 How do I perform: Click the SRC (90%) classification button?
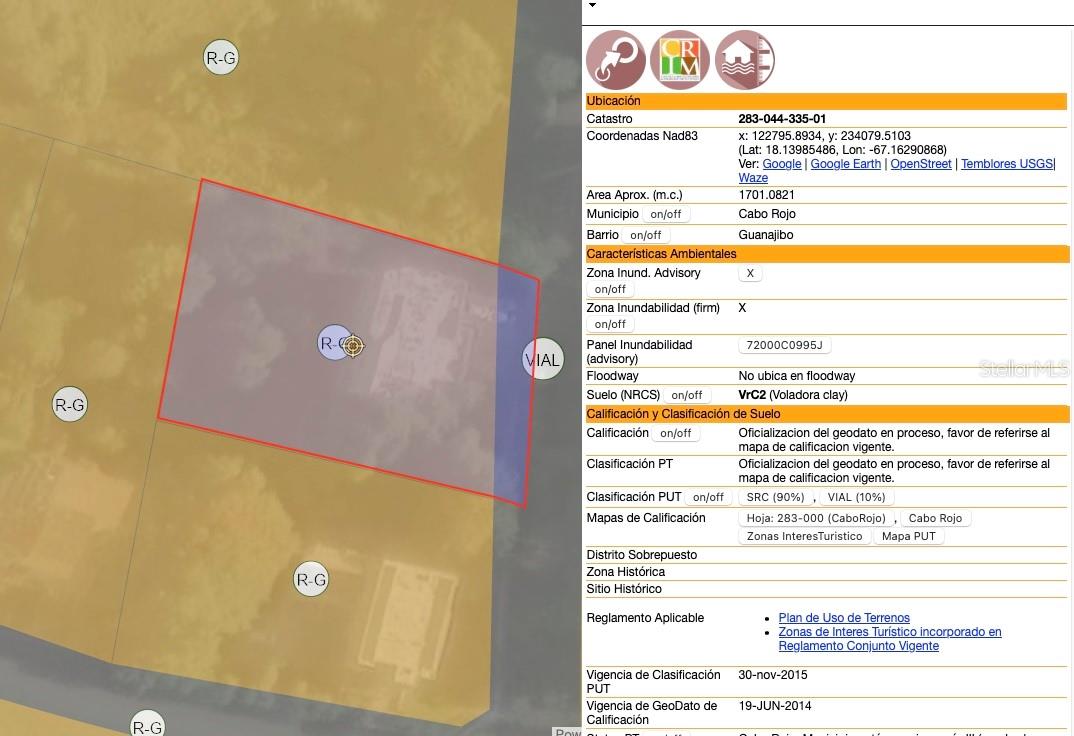[775, 497]
